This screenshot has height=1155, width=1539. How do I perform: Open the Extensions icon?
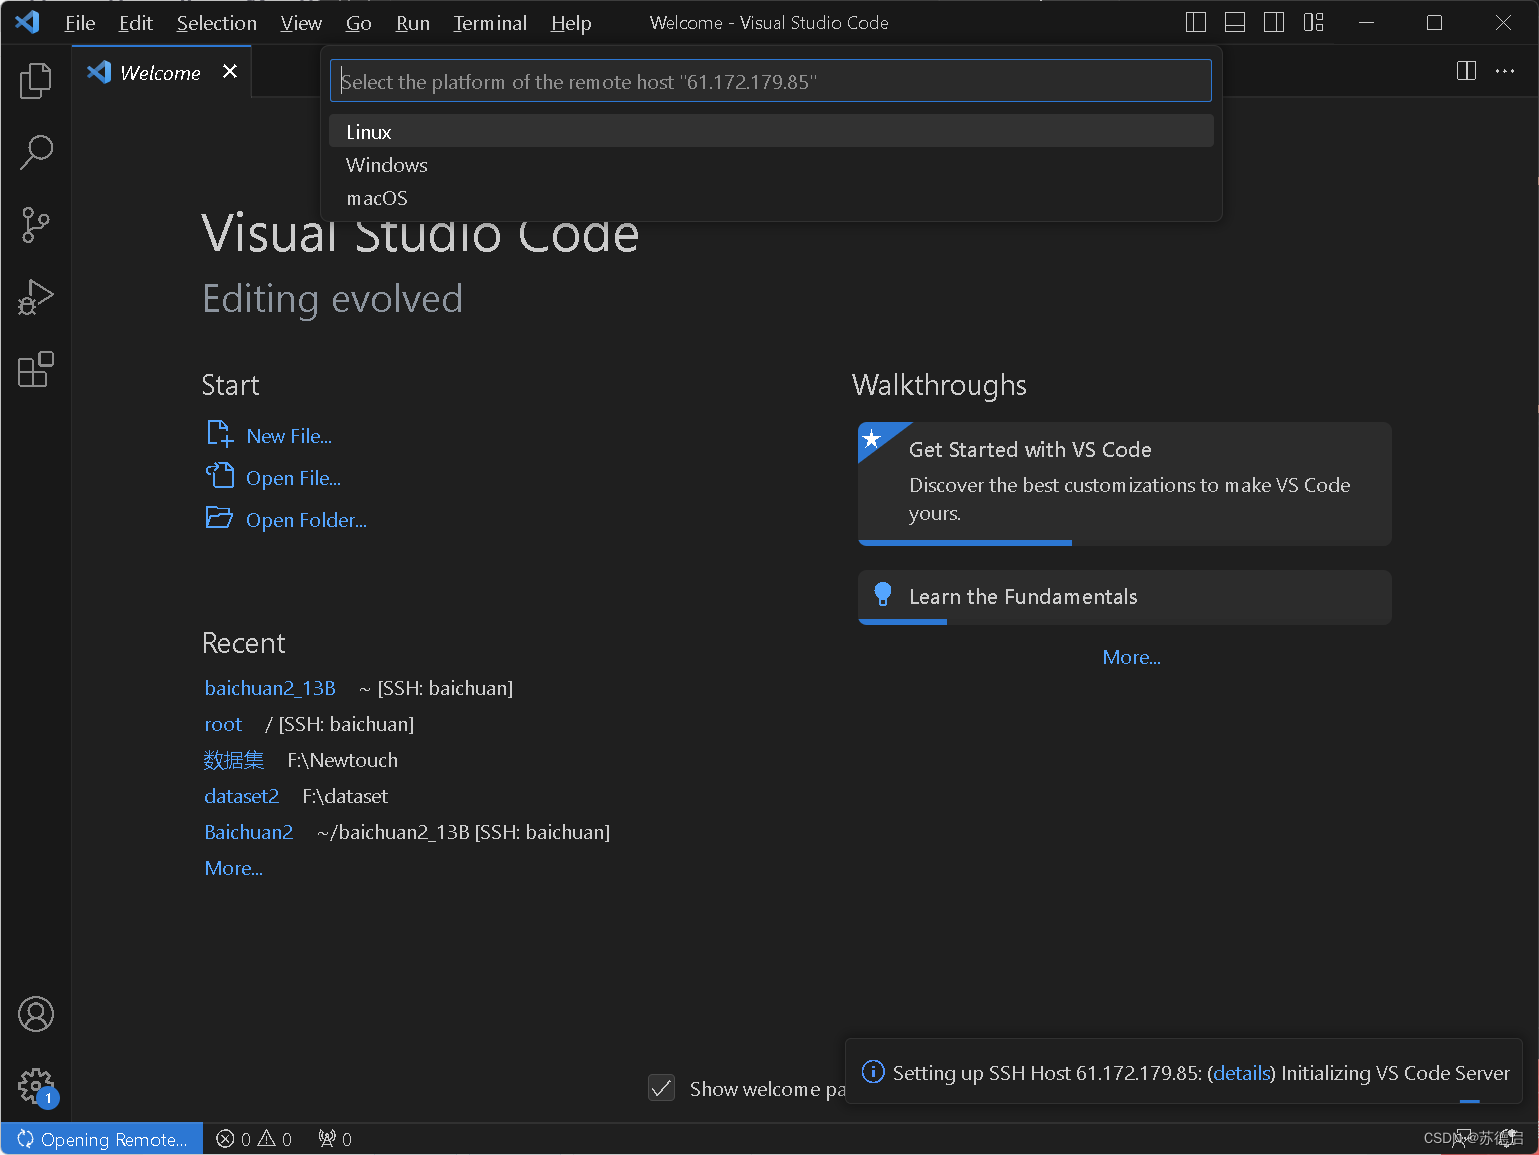(36, 369)
